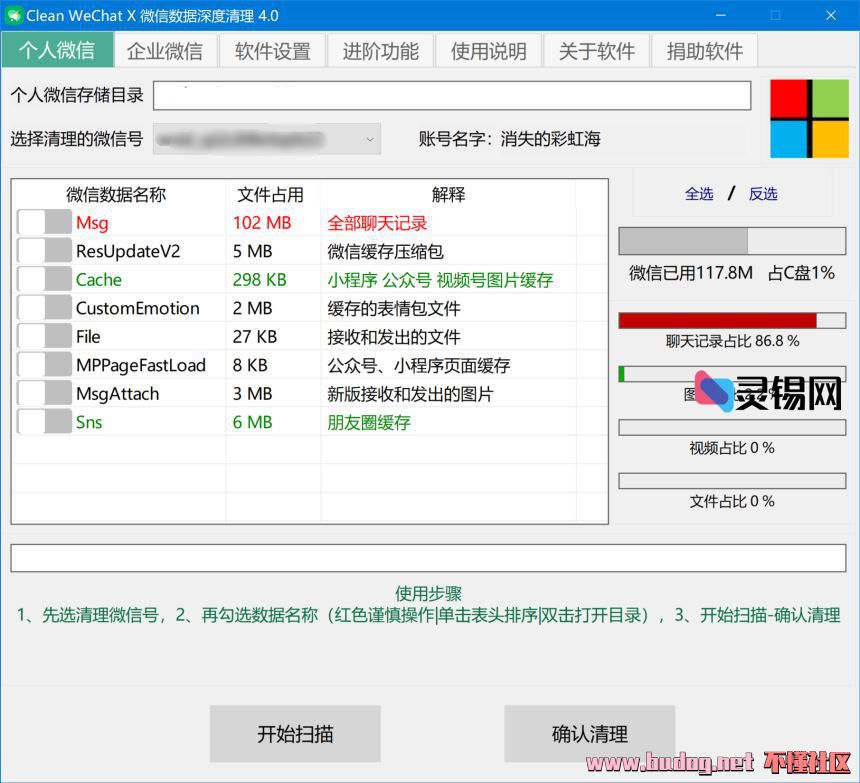Image resolution: width=860 pixels, height=783 pixels.
Task: Click the 聊天记录占比 86.8 % label
Action: click(x=732, y=341)
